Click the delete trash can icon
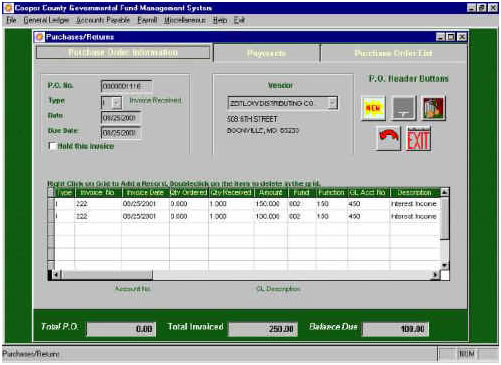The image size is (501, 365). point(433,108)
